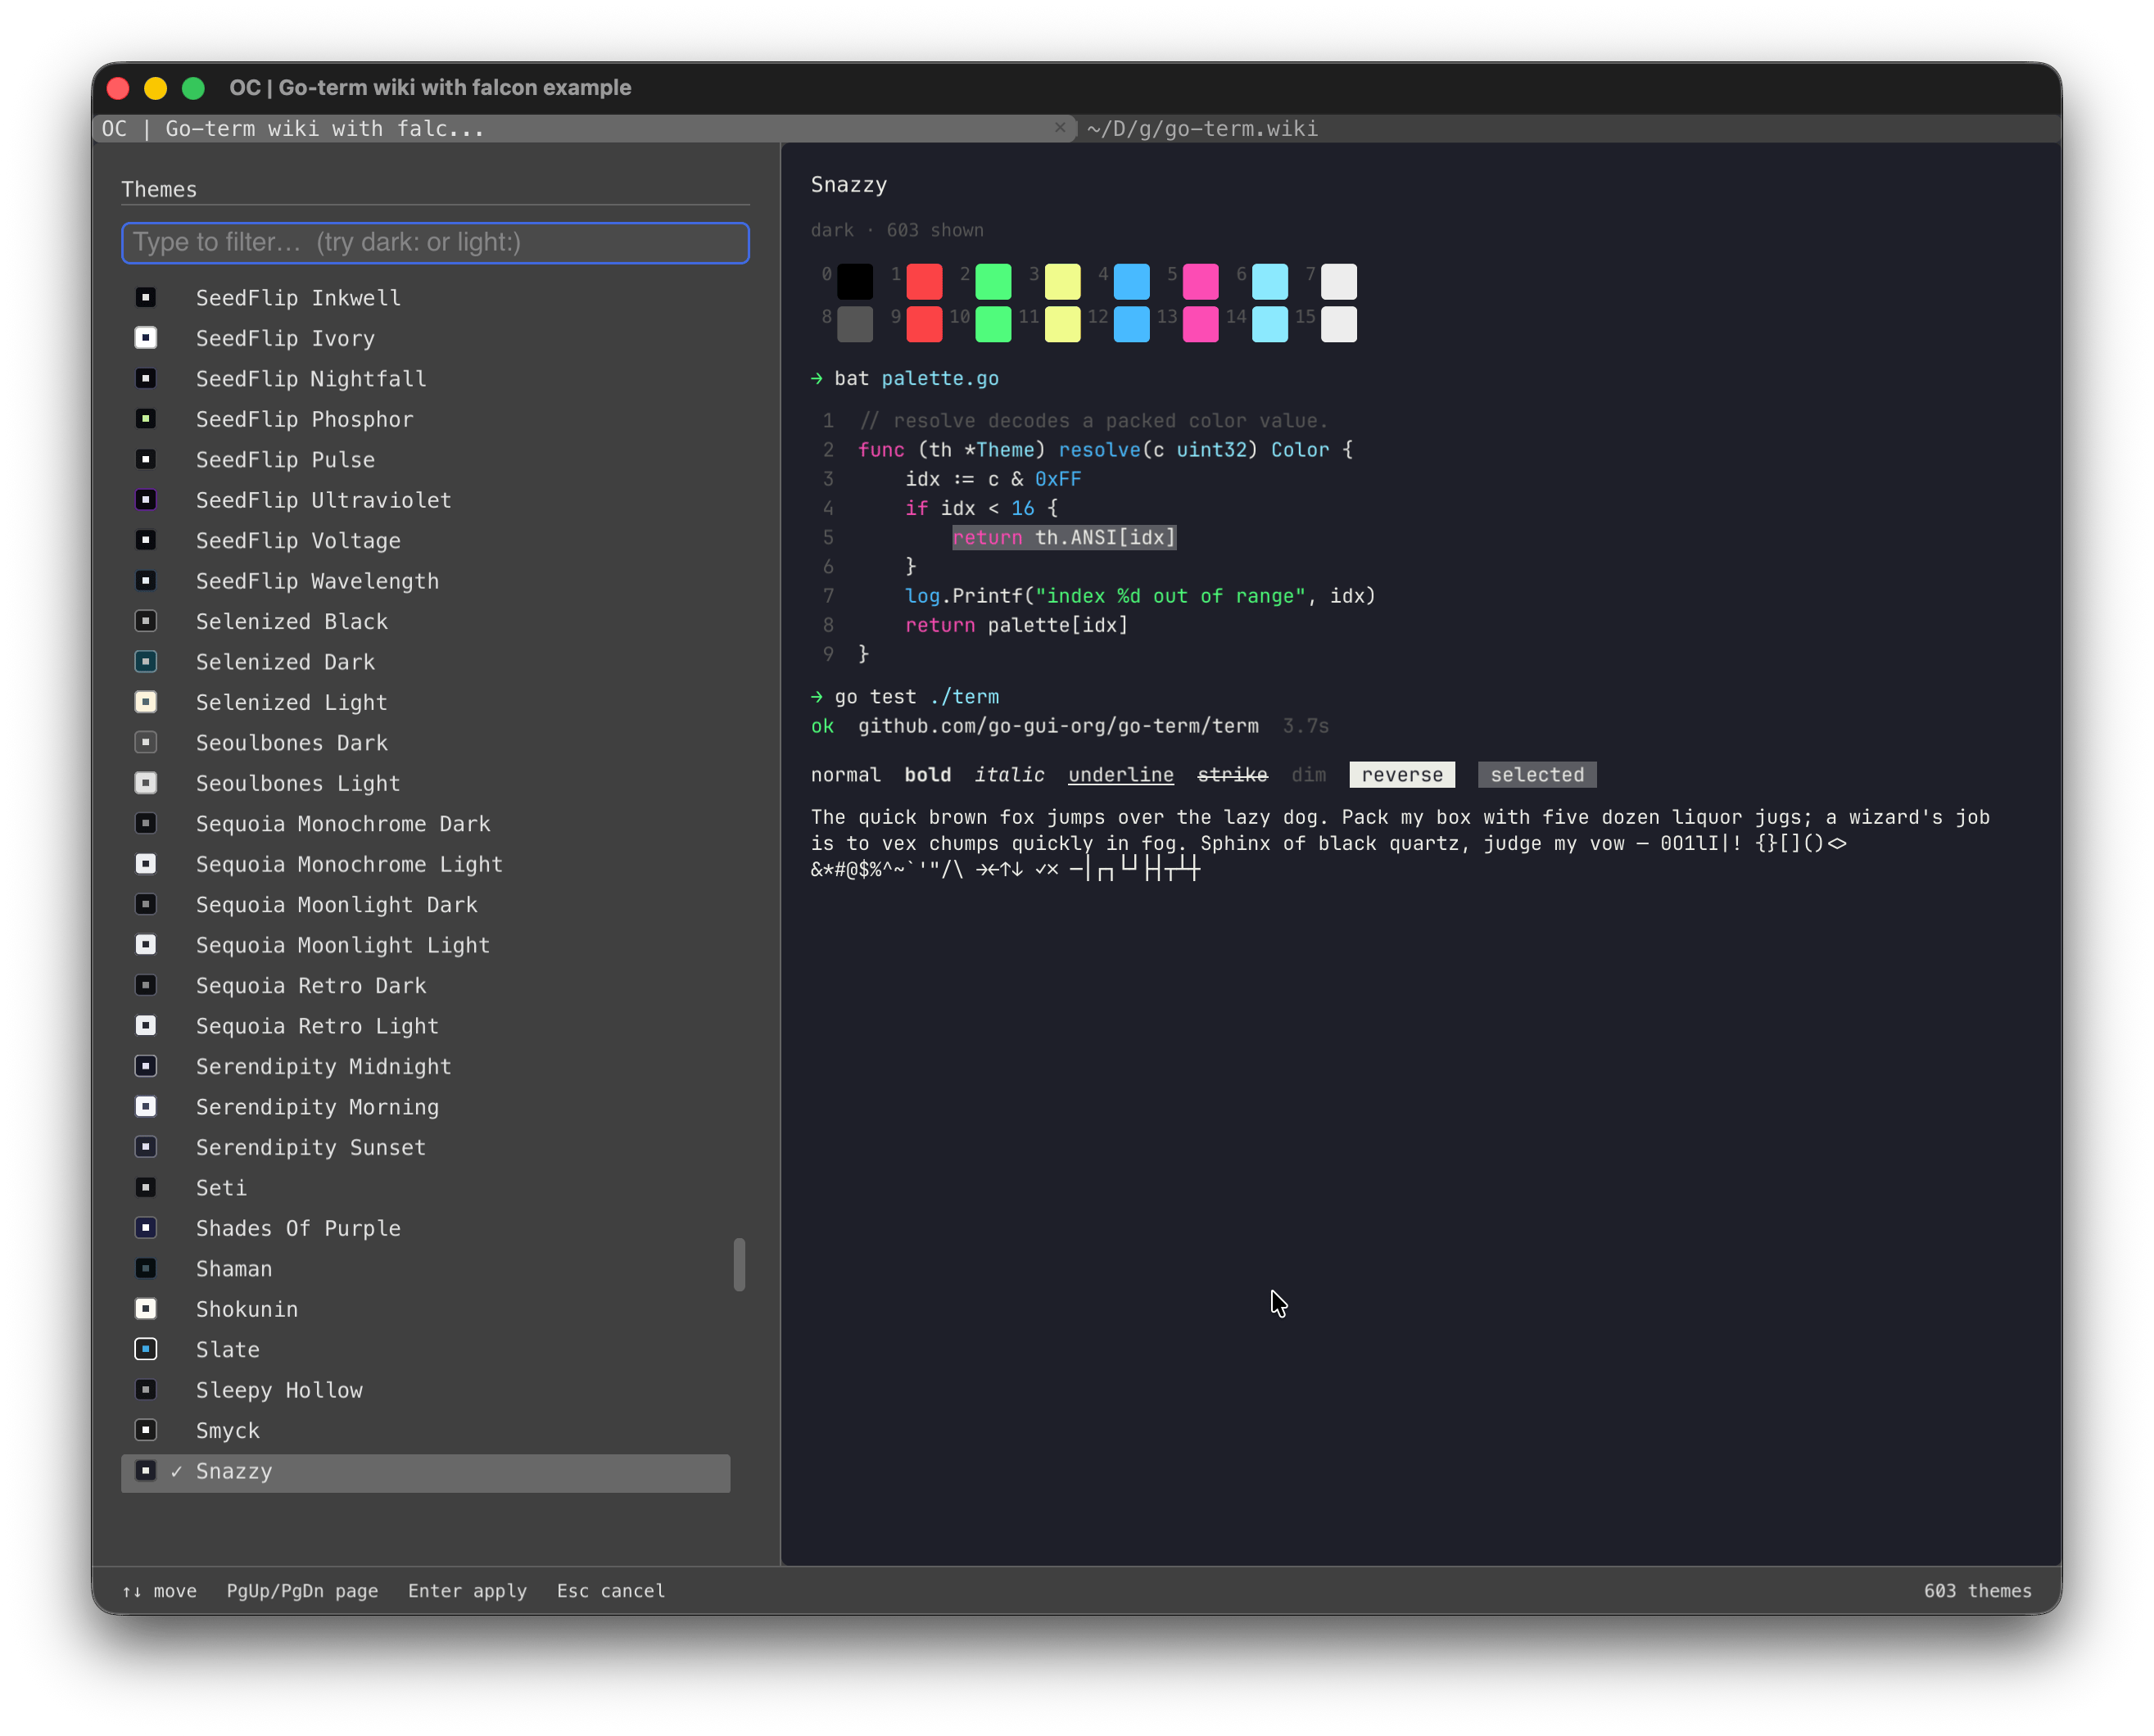The width and height of the screenshot is (2154, 1736).
Task: Close the OC Go-term wiki tab
Action: coord(1060,128)
